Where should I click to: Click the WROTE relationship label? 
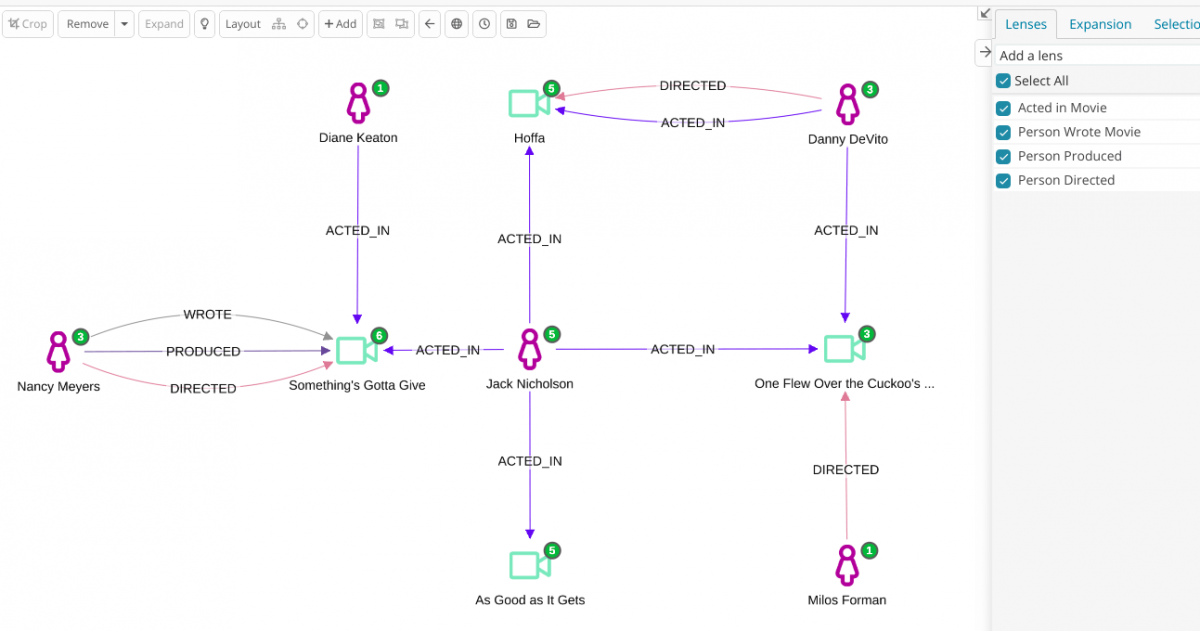click(207, 314)
